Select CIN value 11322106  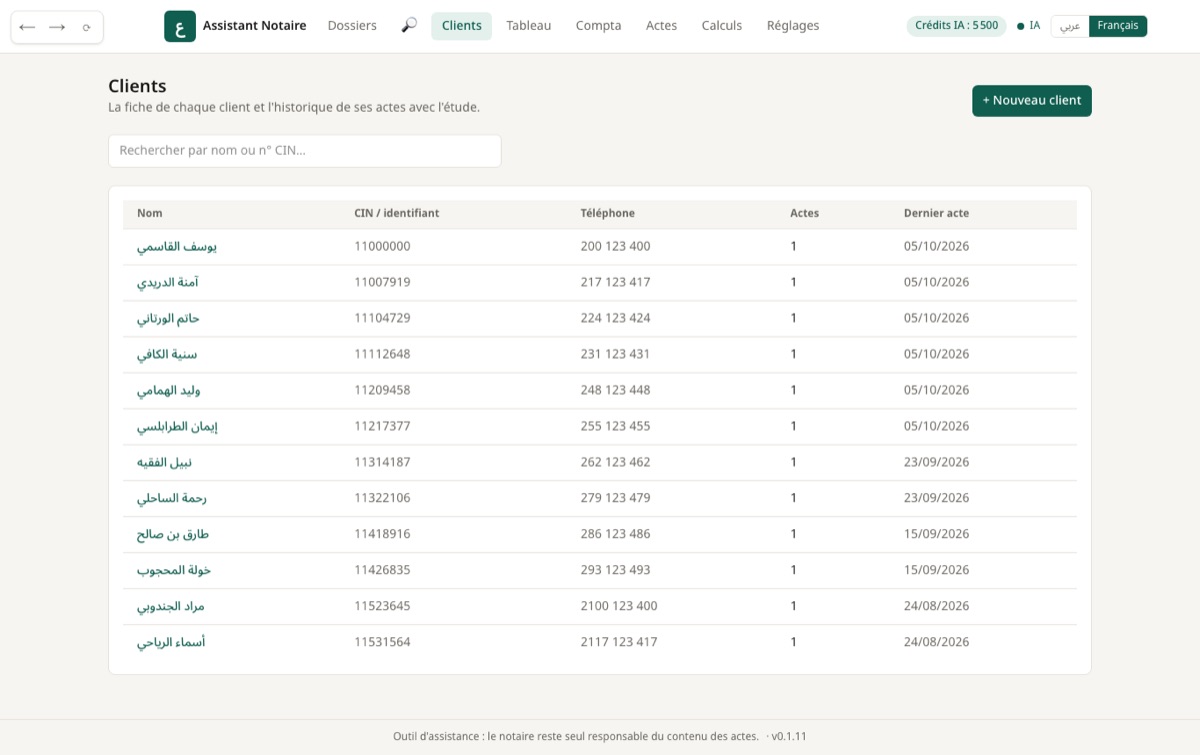(382, 498)
